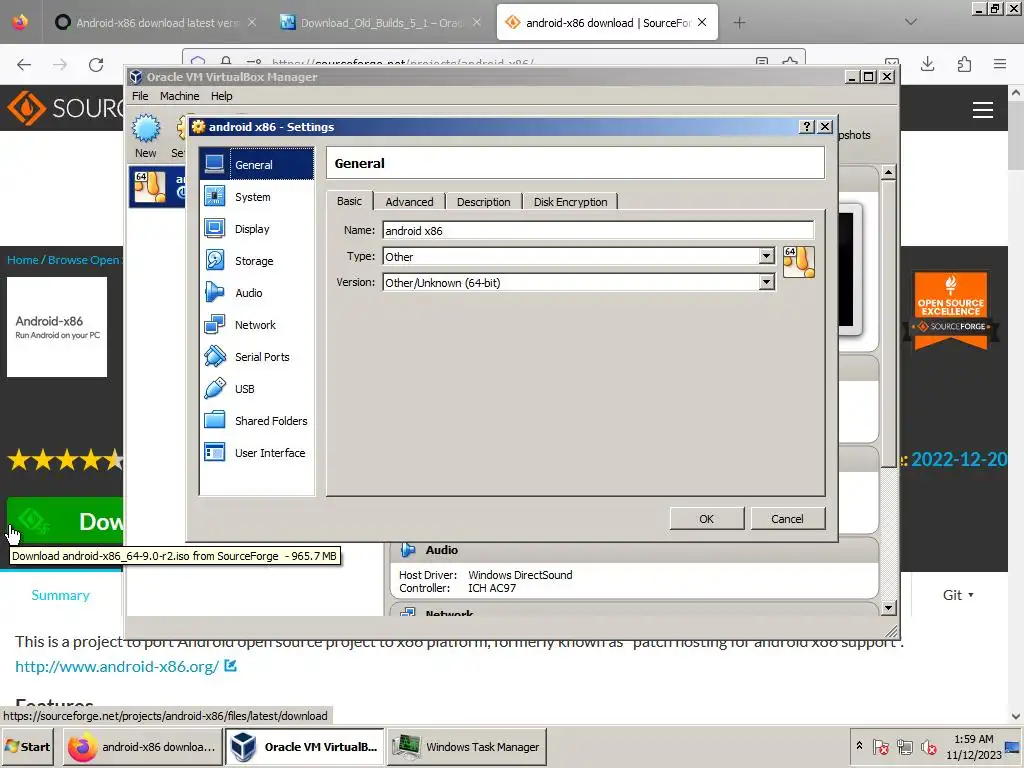1024x768 pixels.
Task: Click the Firefox address bar
Action: pos(493,63)
